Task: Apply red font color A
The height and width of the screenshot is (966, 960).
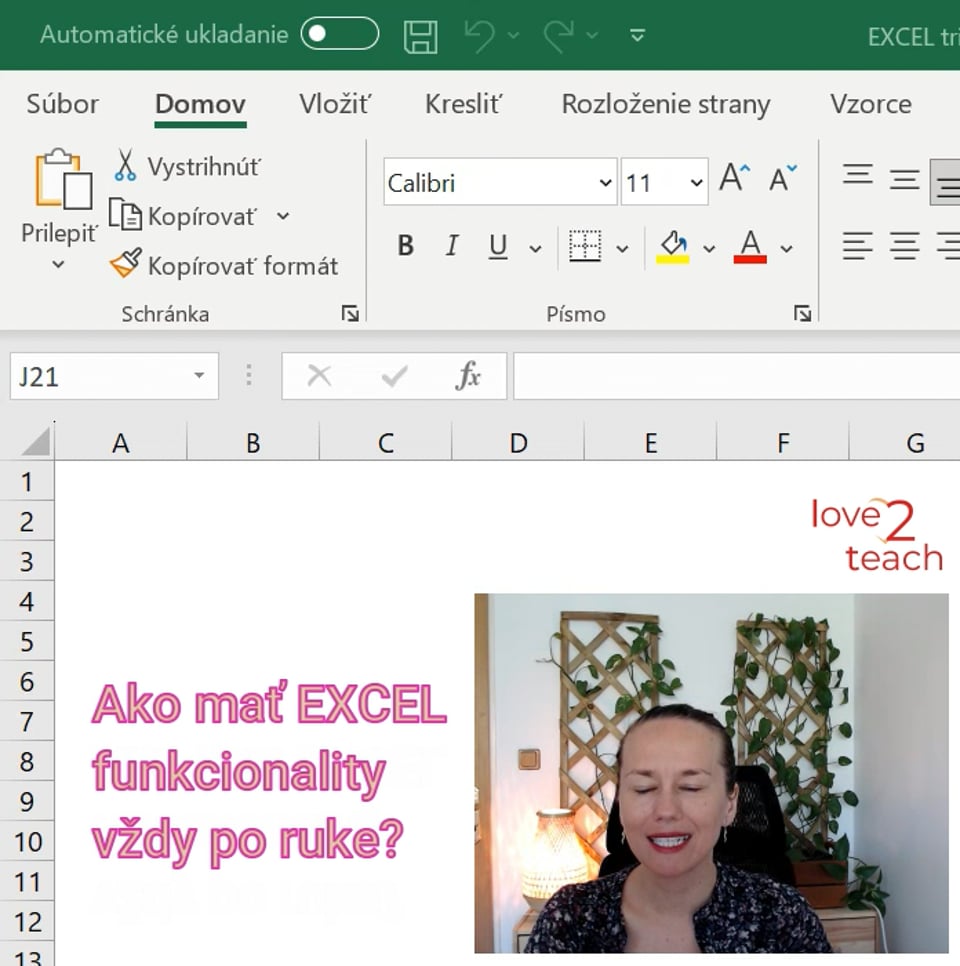Action: click(751, 246)
